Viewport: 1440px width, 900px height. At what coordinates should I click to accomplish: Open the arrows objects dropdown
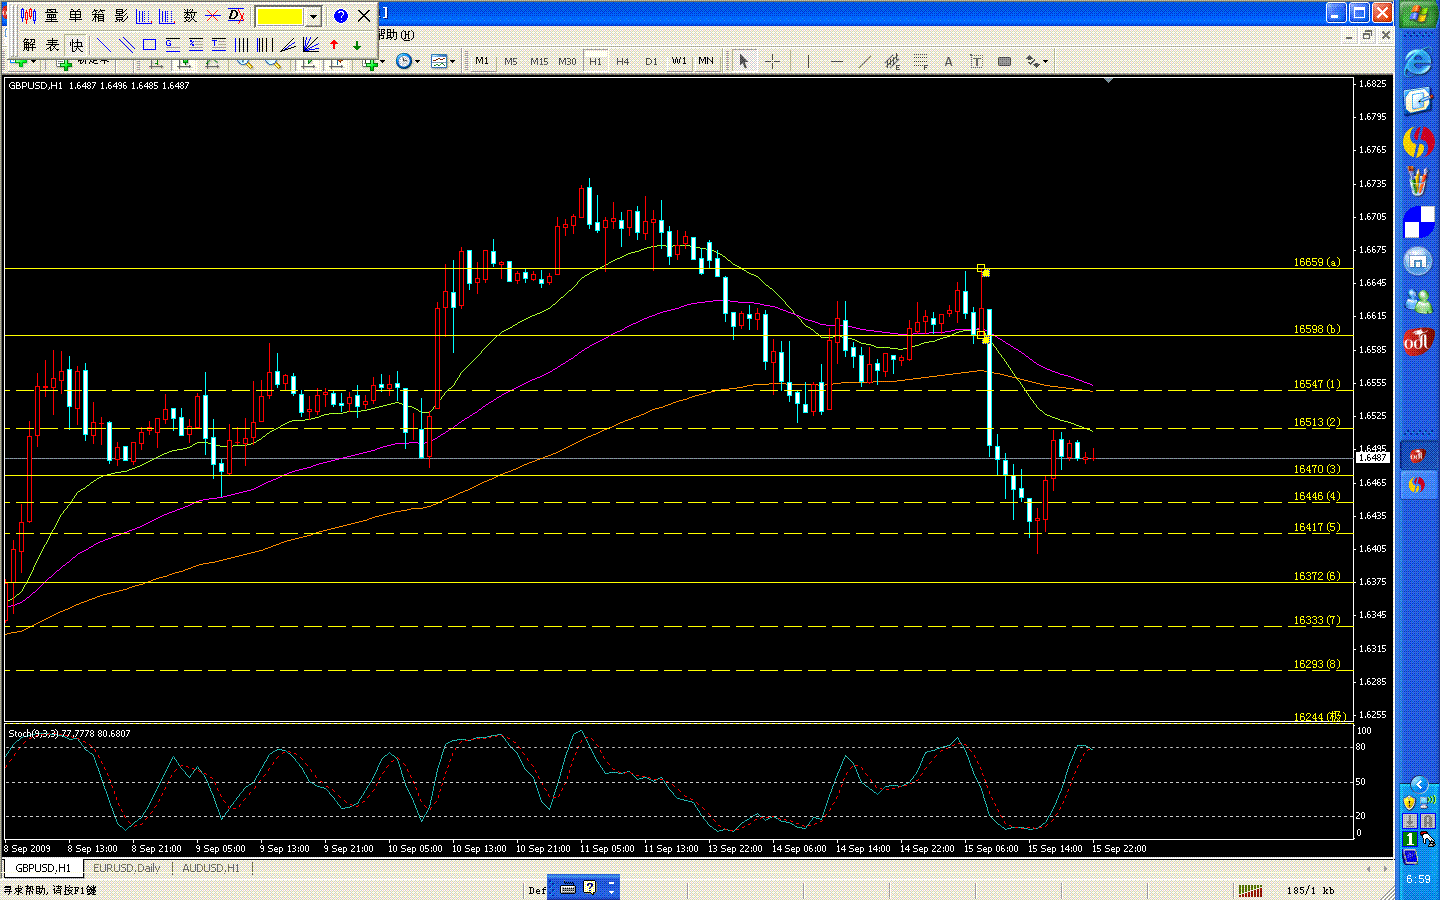(x=1037, y=61)
